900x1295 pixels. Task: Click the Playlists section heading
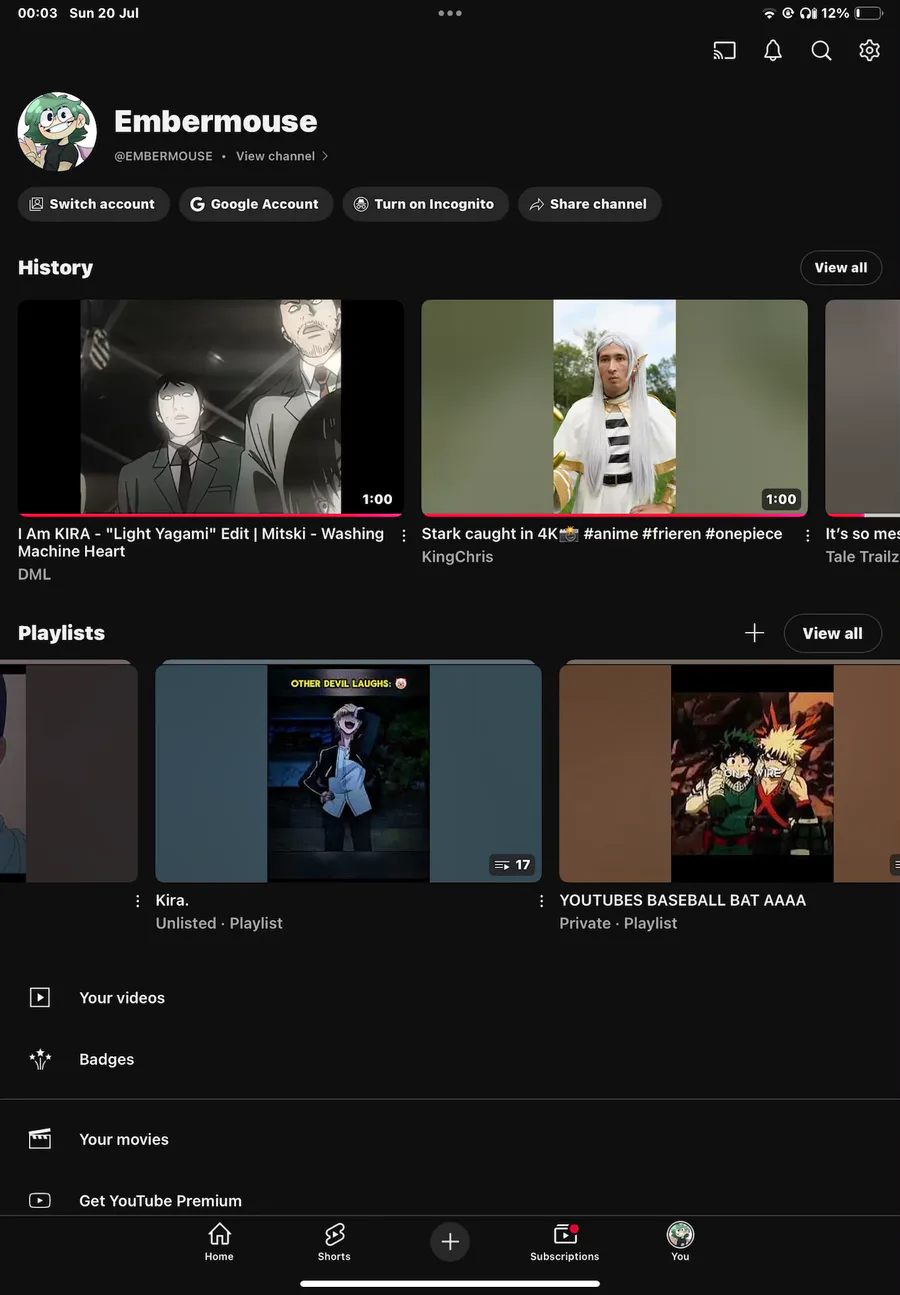61,633
